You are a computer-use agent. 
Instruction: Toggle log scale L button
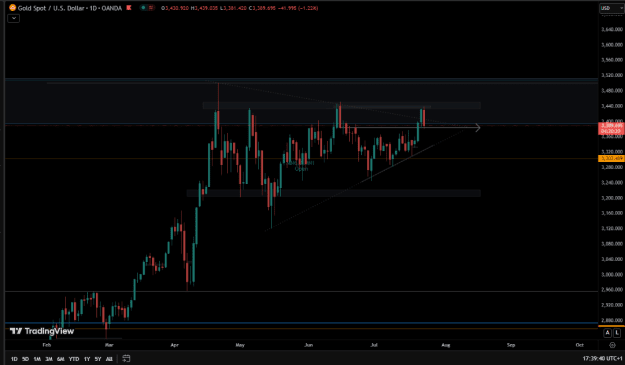click(x=617, y=332)
